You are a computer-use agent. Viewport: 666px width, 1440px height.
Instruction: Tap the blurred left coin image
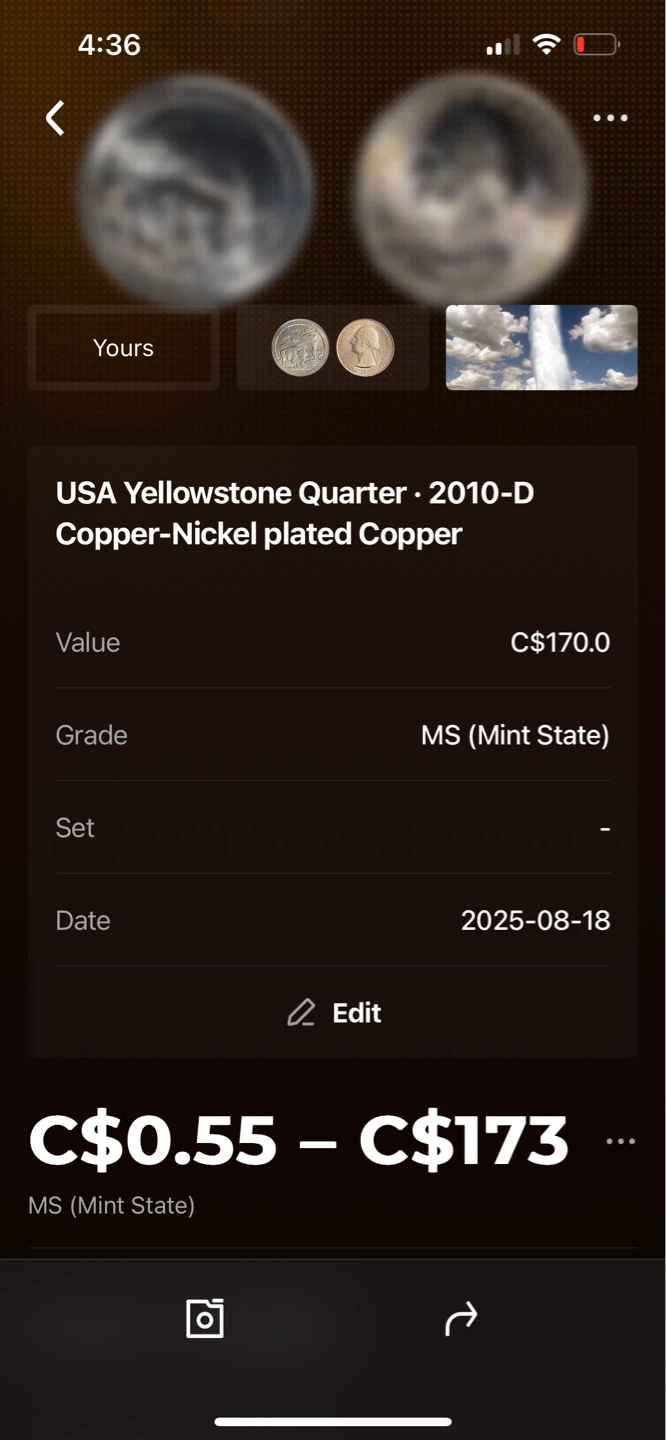click(x=196, y=190)
